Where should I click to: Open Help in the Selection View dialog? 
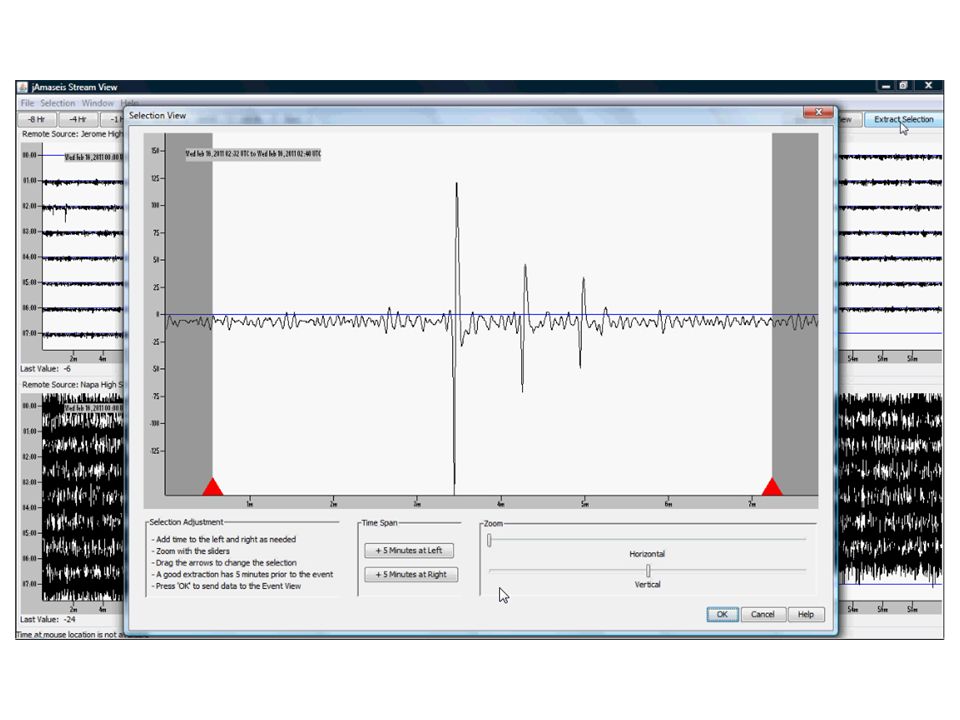806,614
